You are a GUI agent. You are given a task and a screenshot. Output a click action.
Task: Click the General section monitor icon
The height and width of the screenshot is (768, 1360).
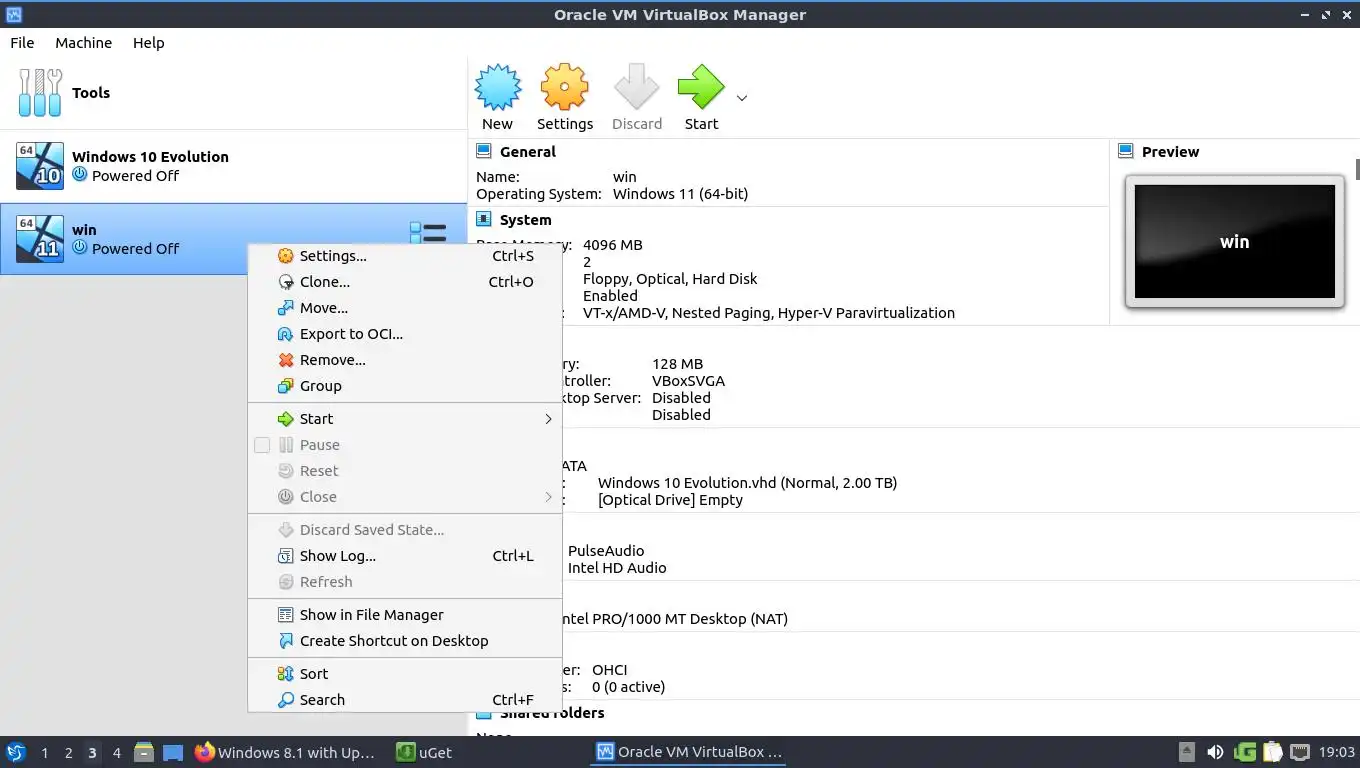tap(484, 151)
